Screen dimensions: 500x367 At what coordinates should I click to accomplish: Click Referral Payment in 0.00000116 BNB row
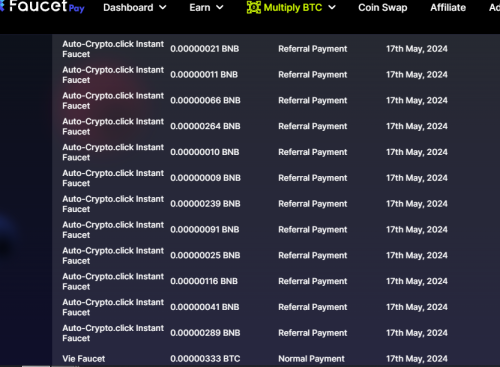click(x=313, y=281)
